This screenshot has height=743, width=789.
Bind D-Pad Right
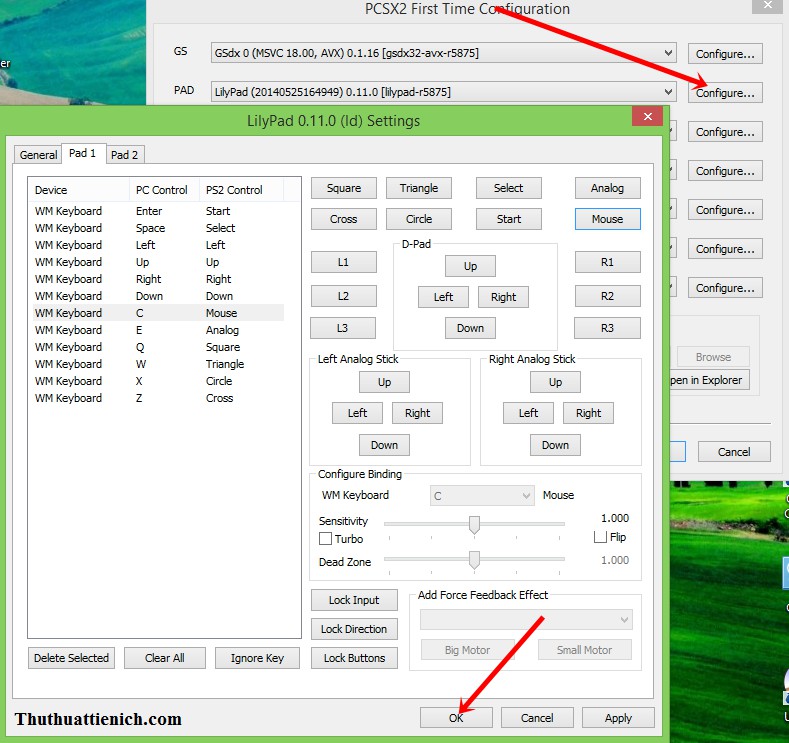(x=503, y=297)
